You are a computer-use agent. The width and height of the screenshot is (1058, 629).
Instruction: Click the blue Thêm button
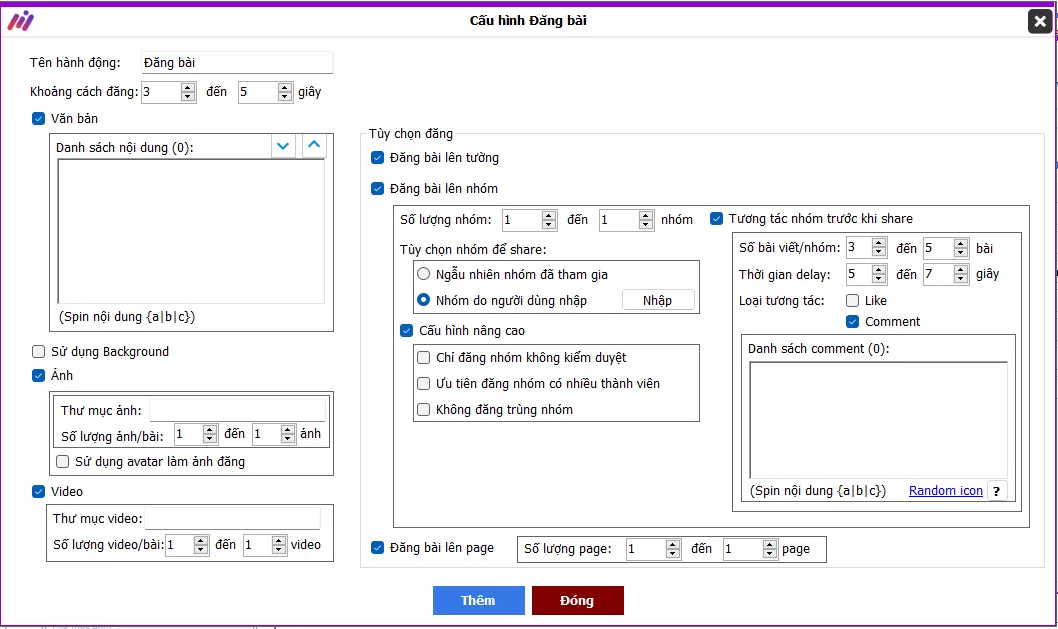(478, 600)
